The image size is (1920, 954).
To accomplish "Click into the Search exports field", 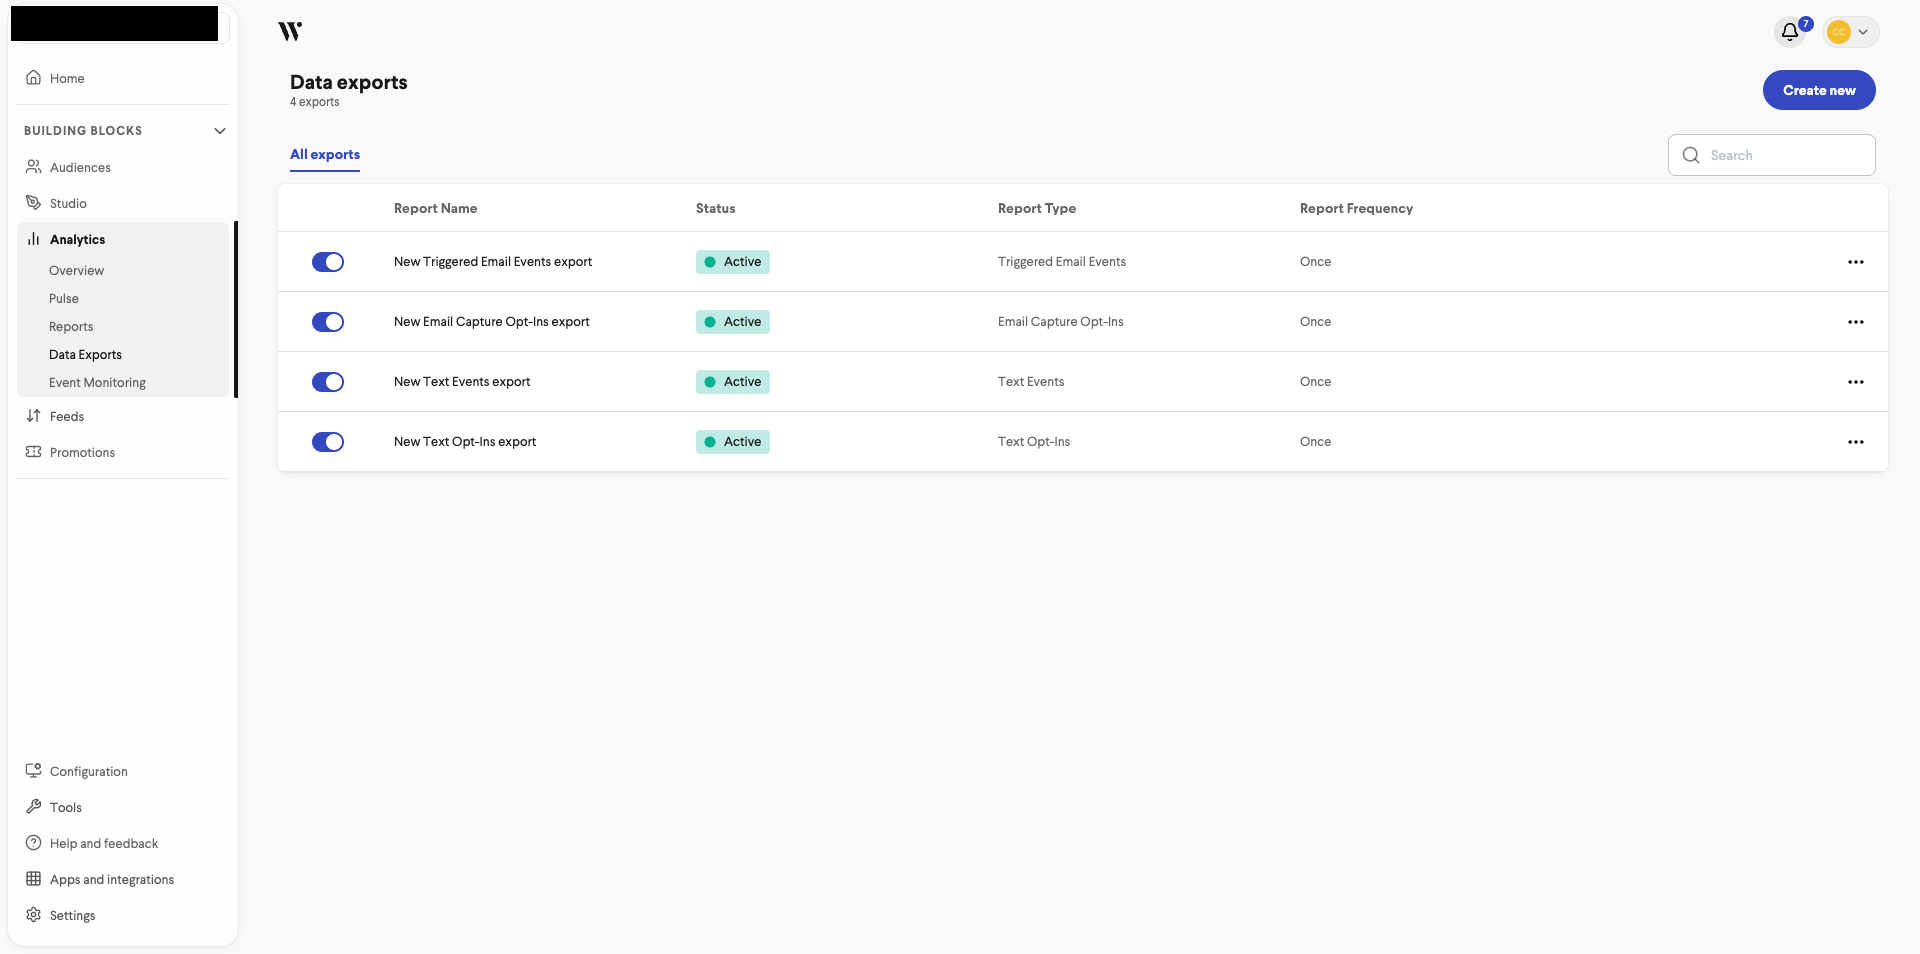I will pyautogui.click(x=1772, y=155).
